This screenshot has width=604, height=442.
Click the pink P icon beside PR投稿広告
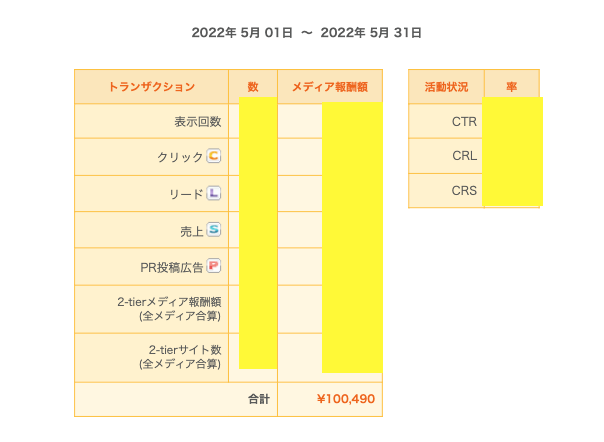point(213,266)
